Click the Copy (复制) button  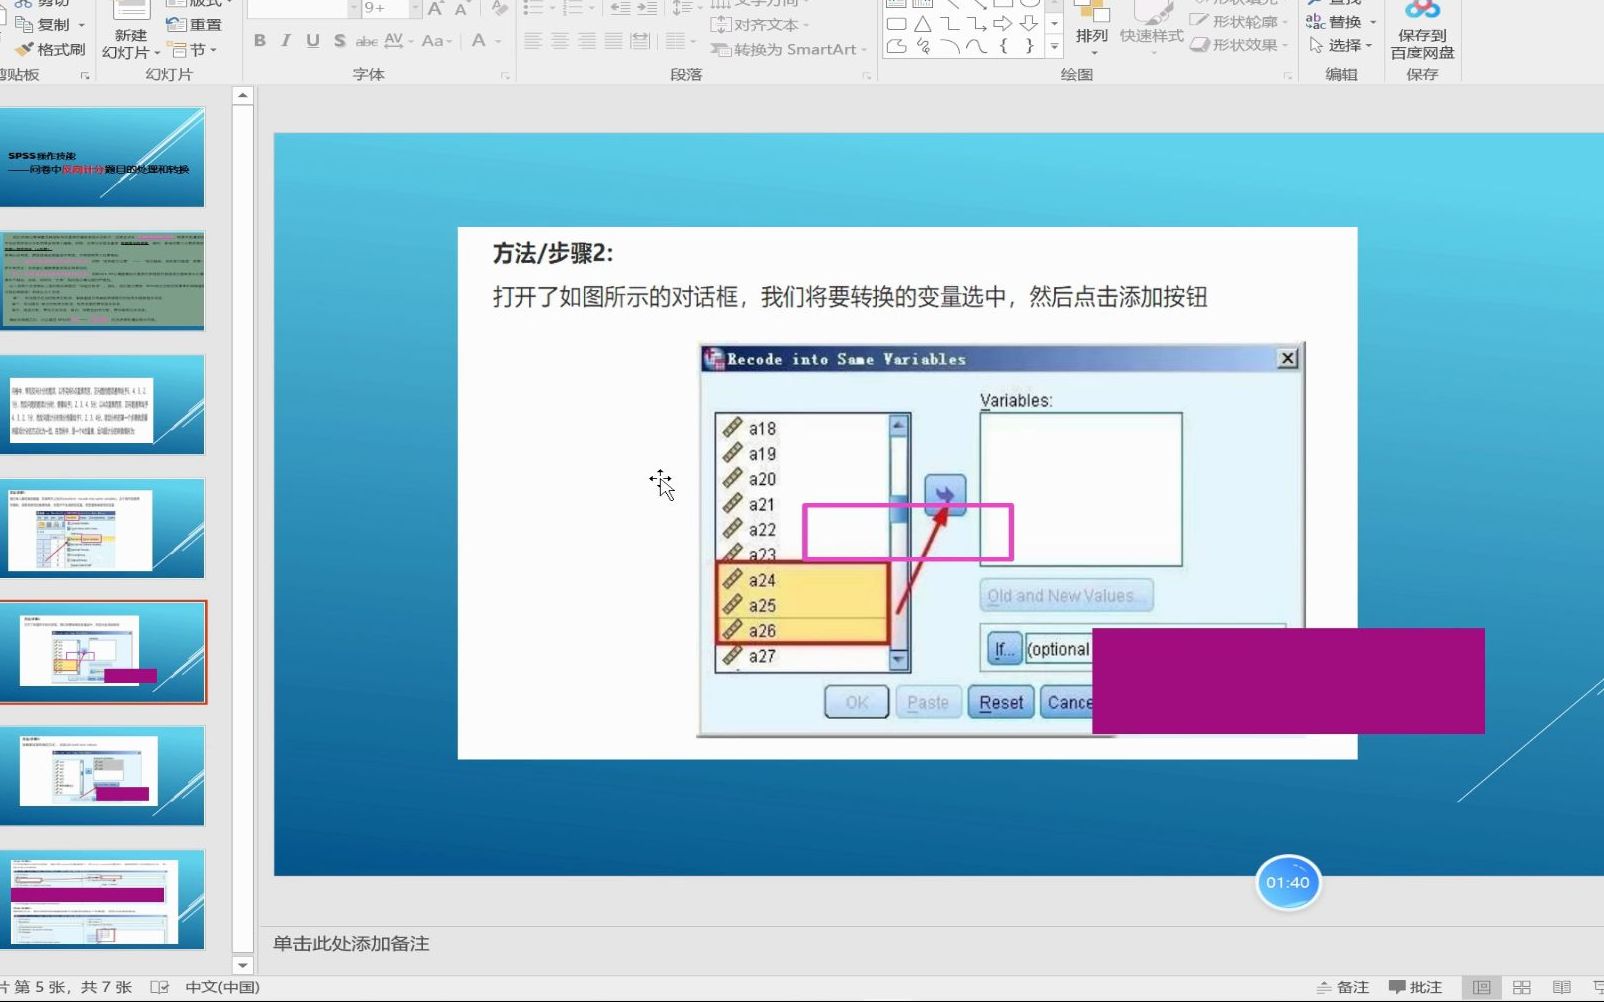(x=44, y=24)
